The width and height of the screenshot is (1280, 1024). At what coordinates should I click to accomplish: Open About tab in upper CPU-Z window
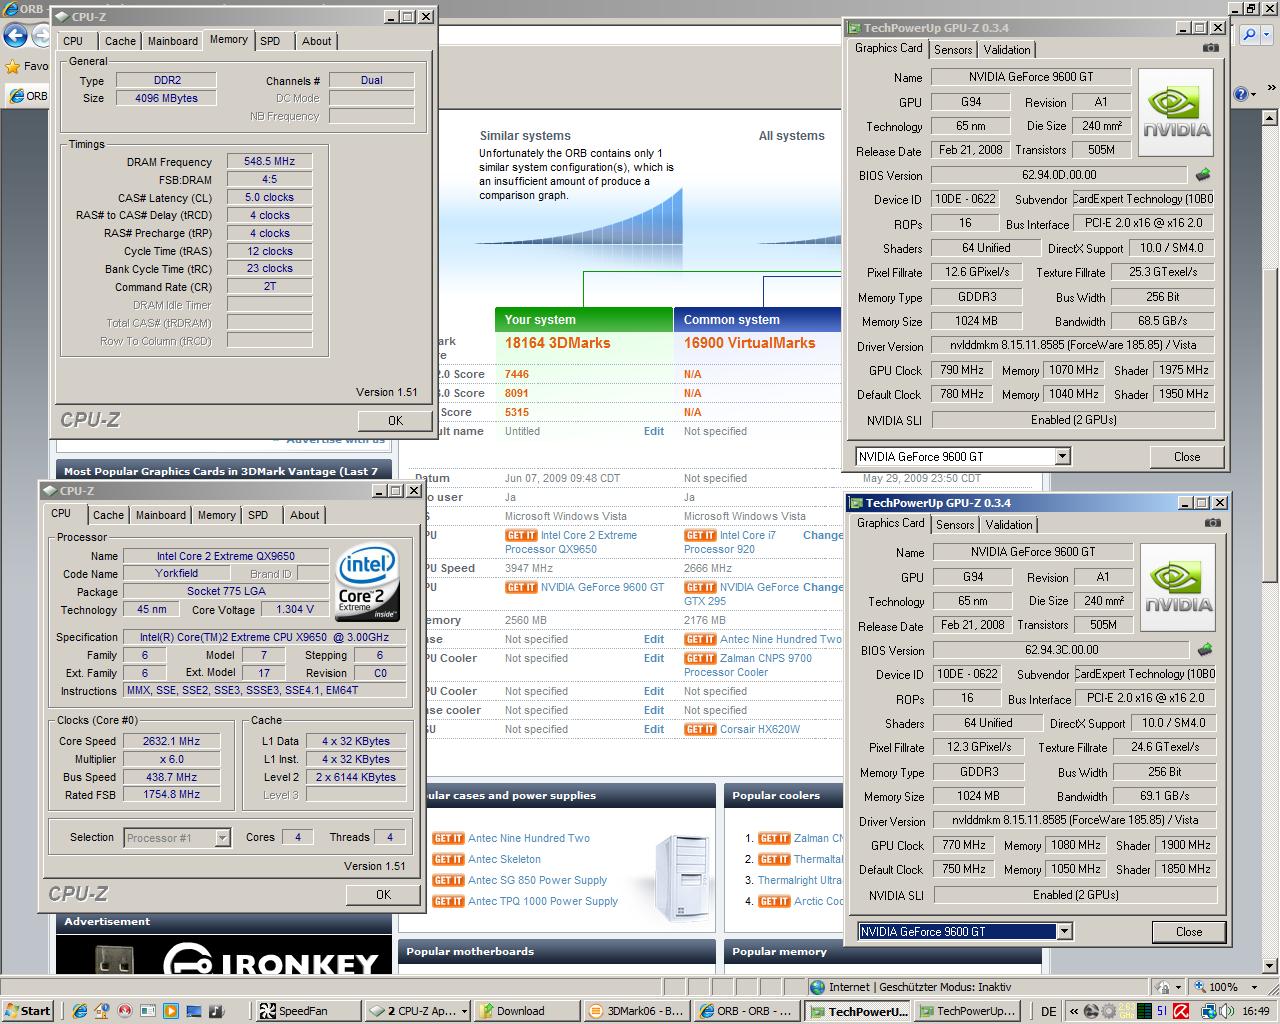click(x=316, y=41)
